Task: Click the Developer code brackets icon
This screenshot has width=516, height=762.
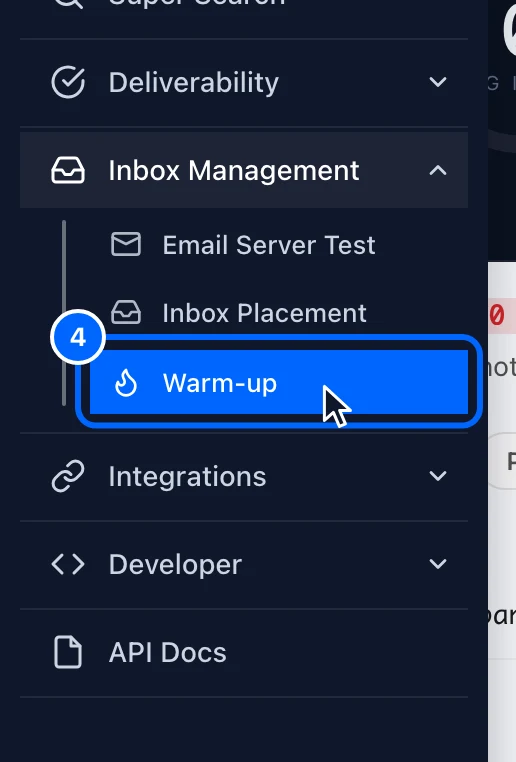Action: 68,564
